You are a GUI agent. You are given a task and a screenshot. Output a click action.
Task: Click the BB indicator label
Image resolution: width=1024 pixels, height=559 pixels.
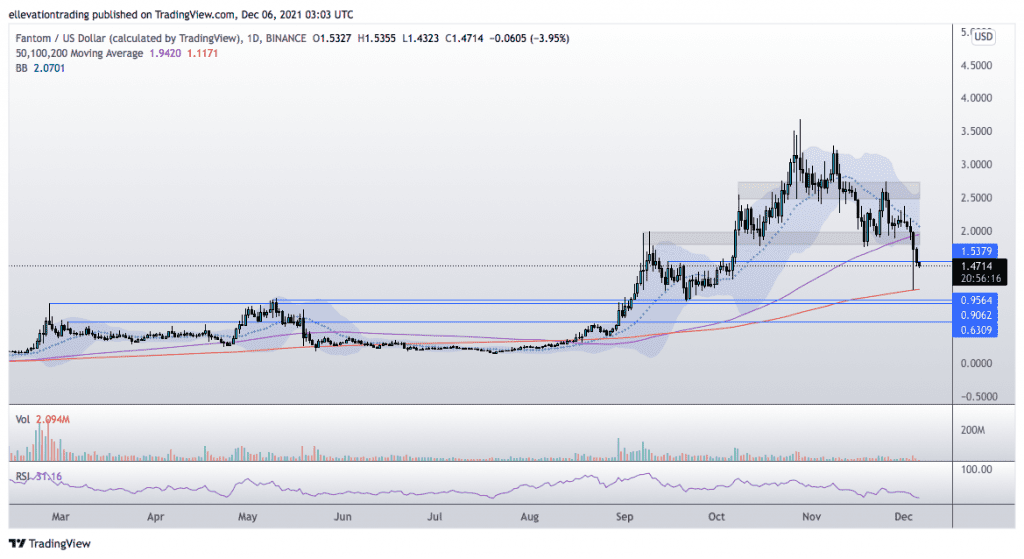tap(22, 68)
